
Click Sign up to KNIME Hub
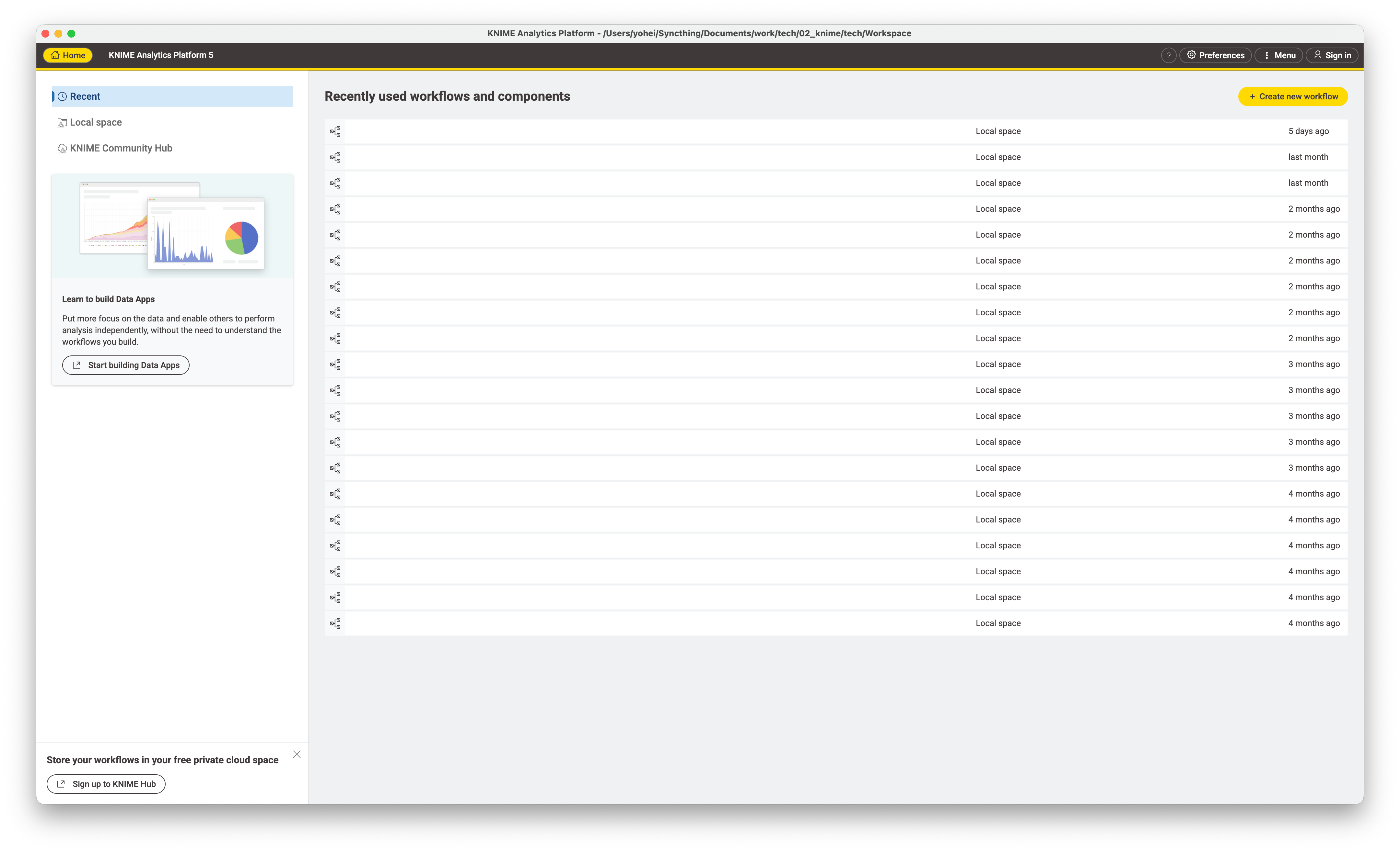pyautogui.click(x=106, y=784)
